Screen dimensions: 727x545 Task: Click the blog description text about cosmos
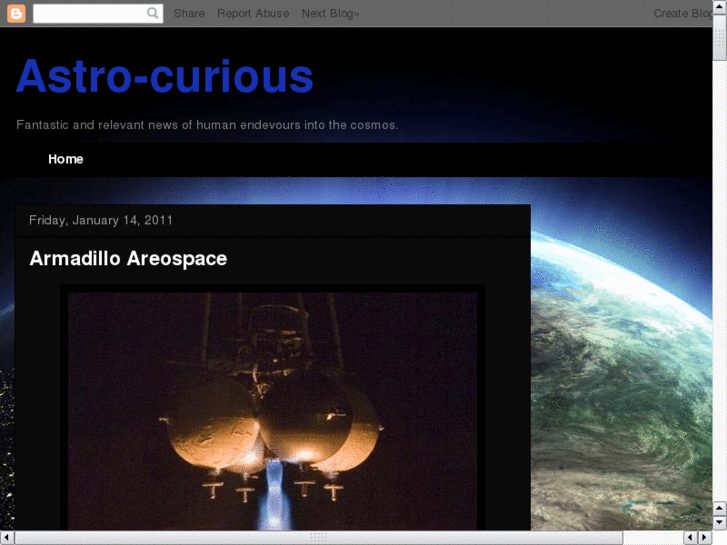pyautogui.click(x=207, y=125)
